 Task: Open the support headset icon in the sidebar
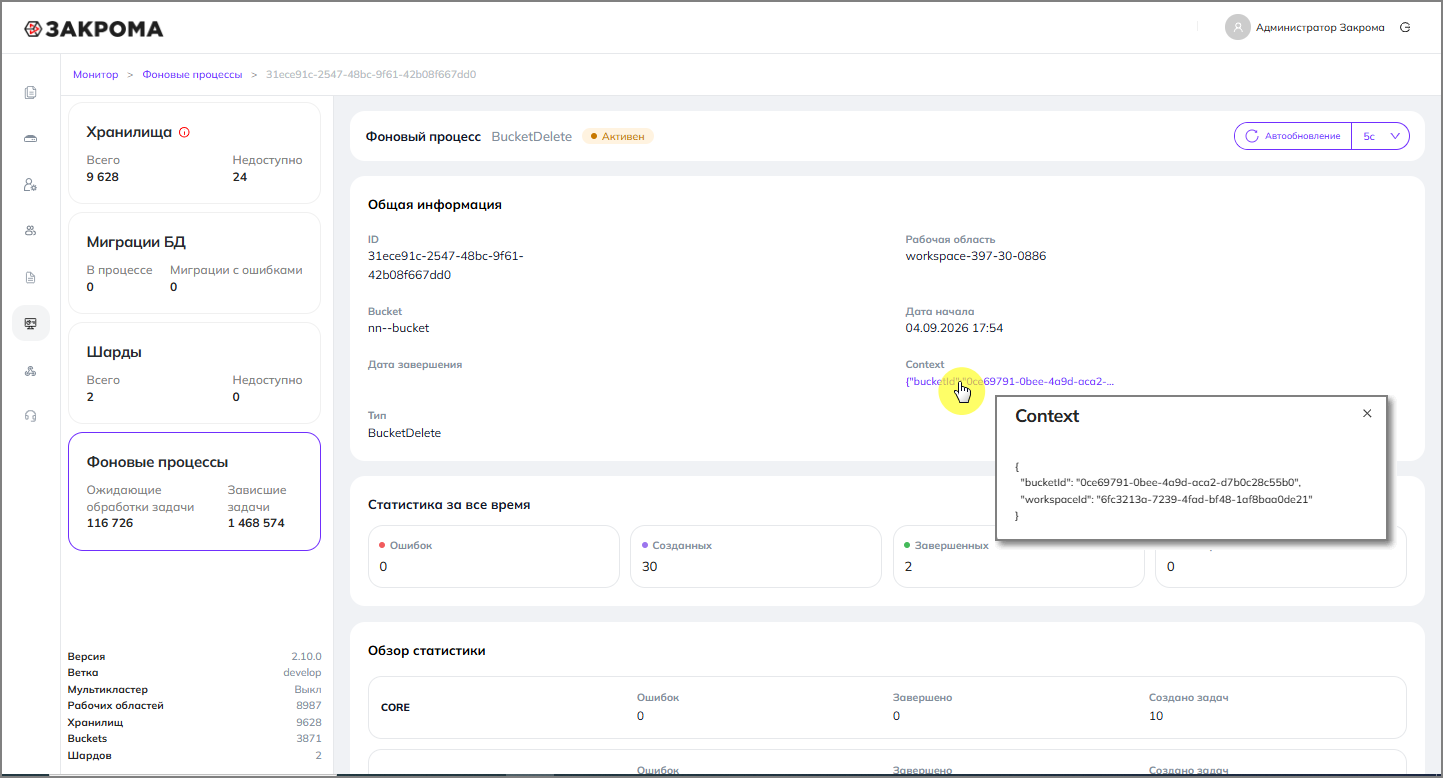coord(30,416)
